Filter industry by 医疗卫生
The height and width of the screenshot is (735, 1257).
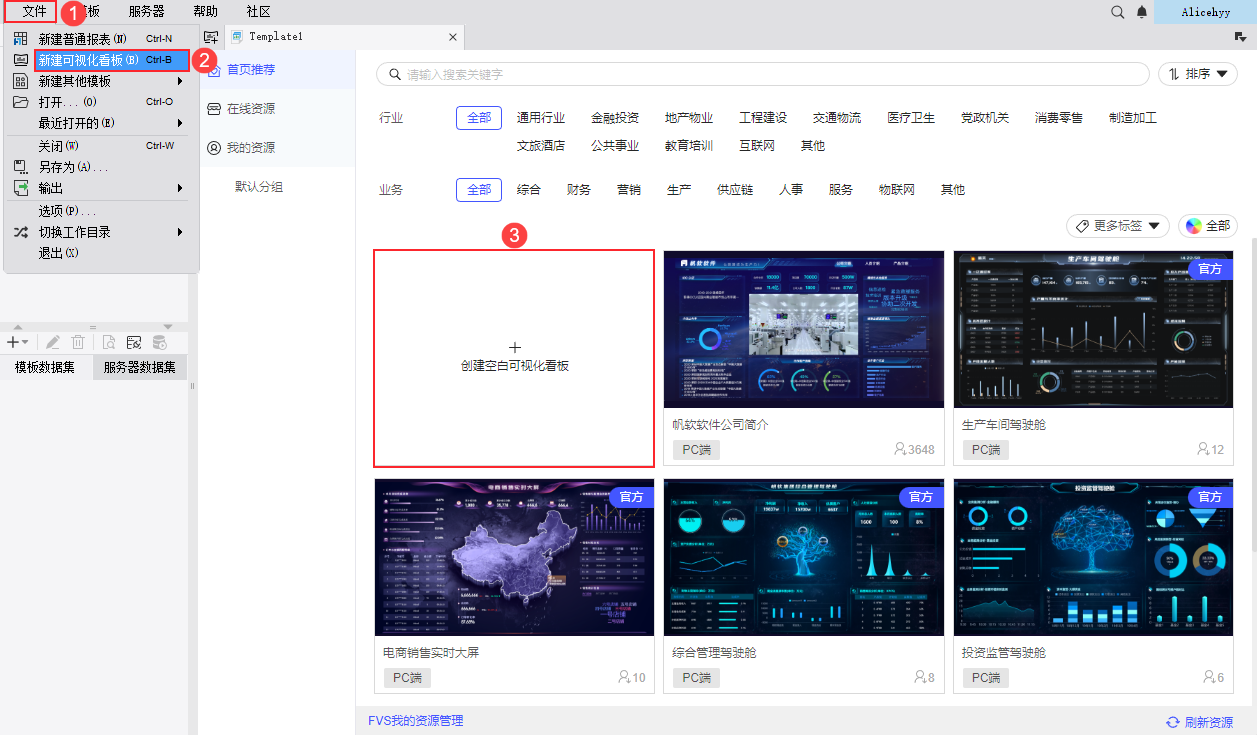[911, 117]
